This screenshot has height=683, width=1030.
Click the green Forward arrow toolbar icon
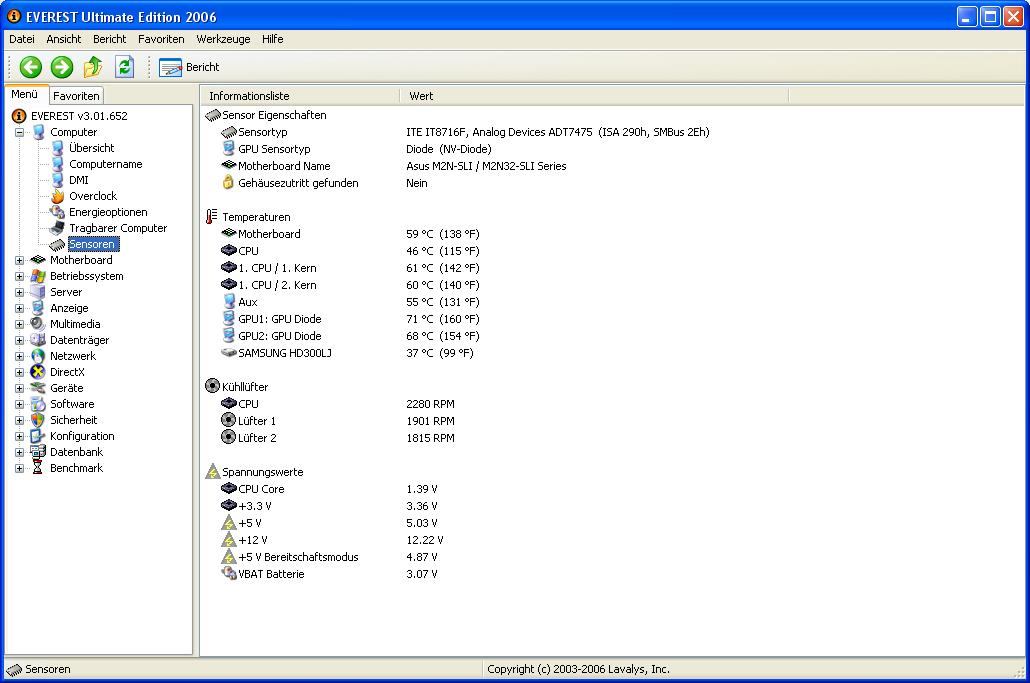(x=62, y=67)
